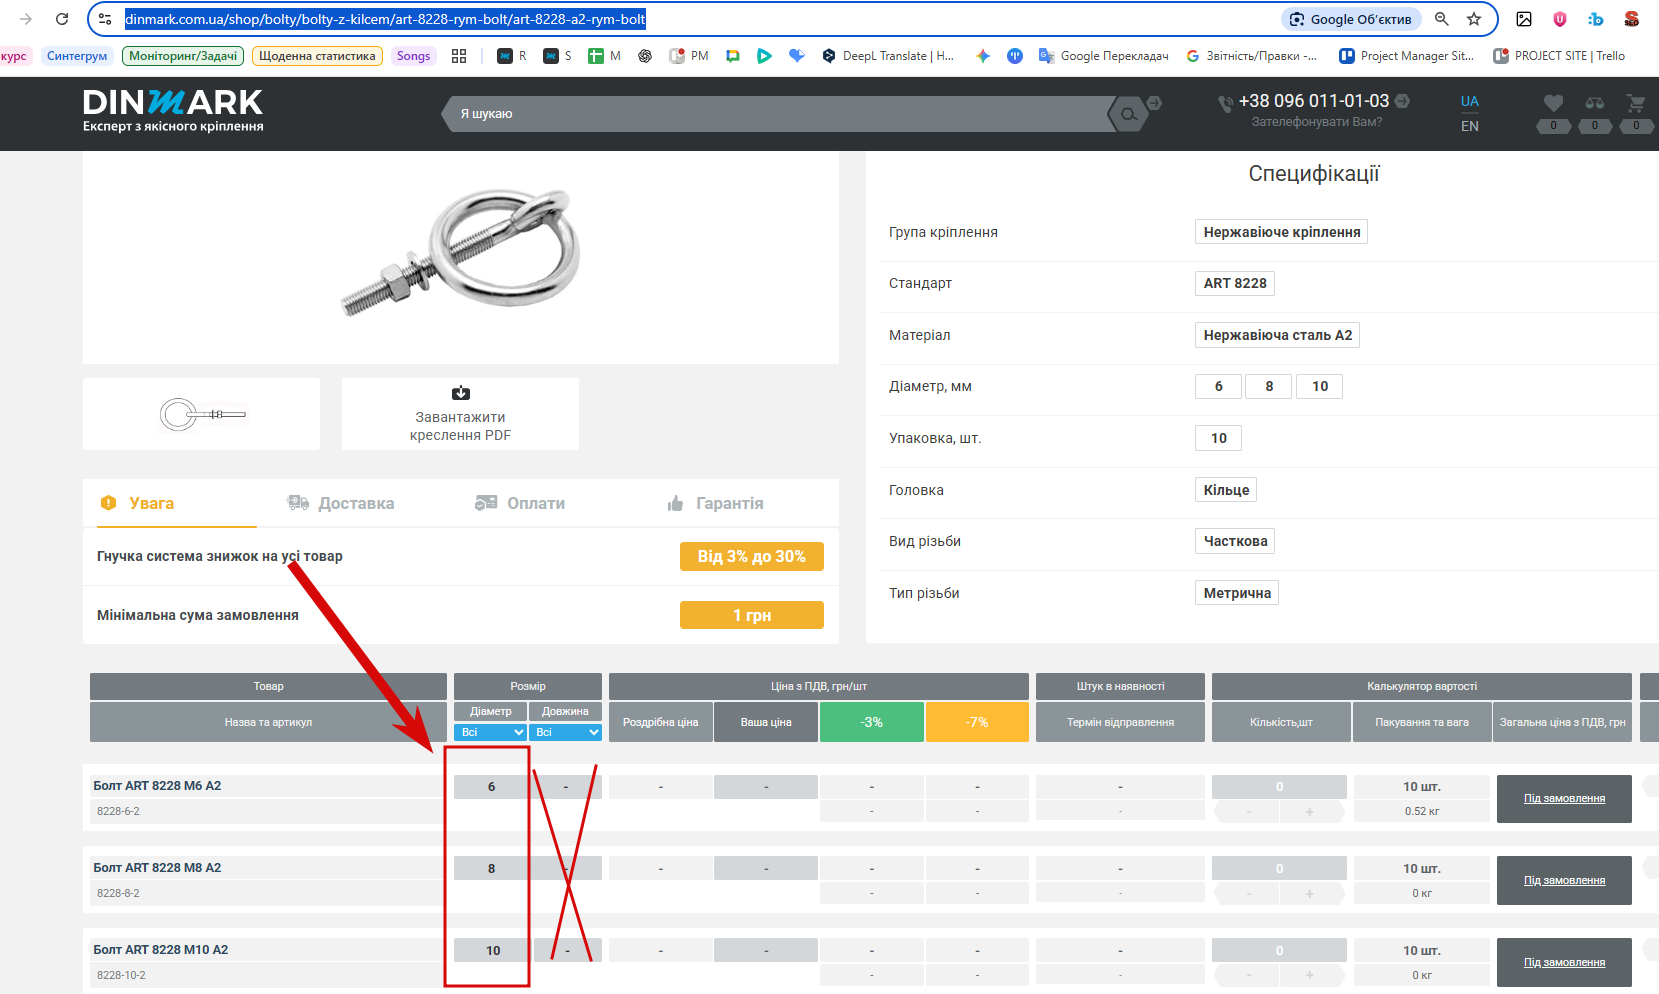Click the phone handset icon
1659x994 pixels.
pos(1225,103)
